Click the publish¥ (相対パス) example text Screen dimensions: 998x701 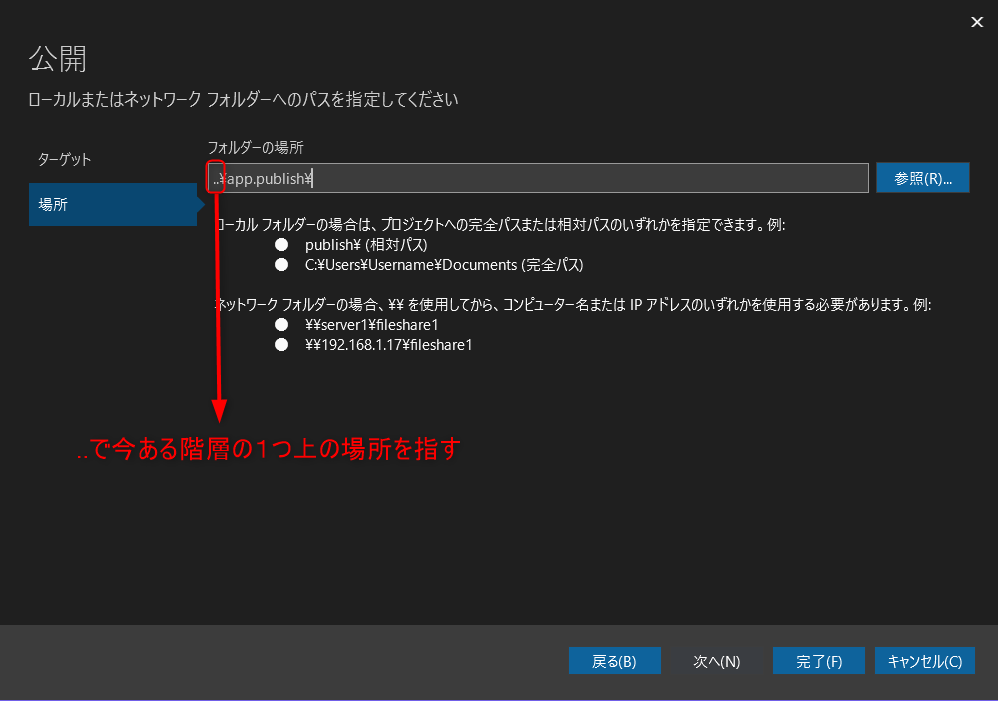coord(370,245)
